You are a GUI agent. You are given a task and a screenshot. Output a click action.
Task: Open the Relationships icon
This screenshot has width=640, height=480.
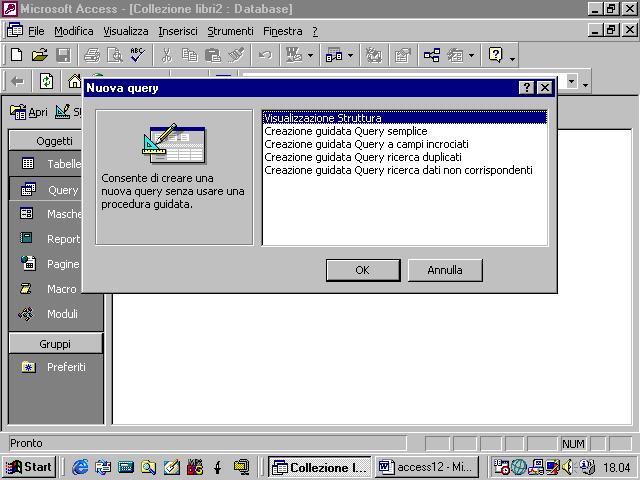click(432, 55)
